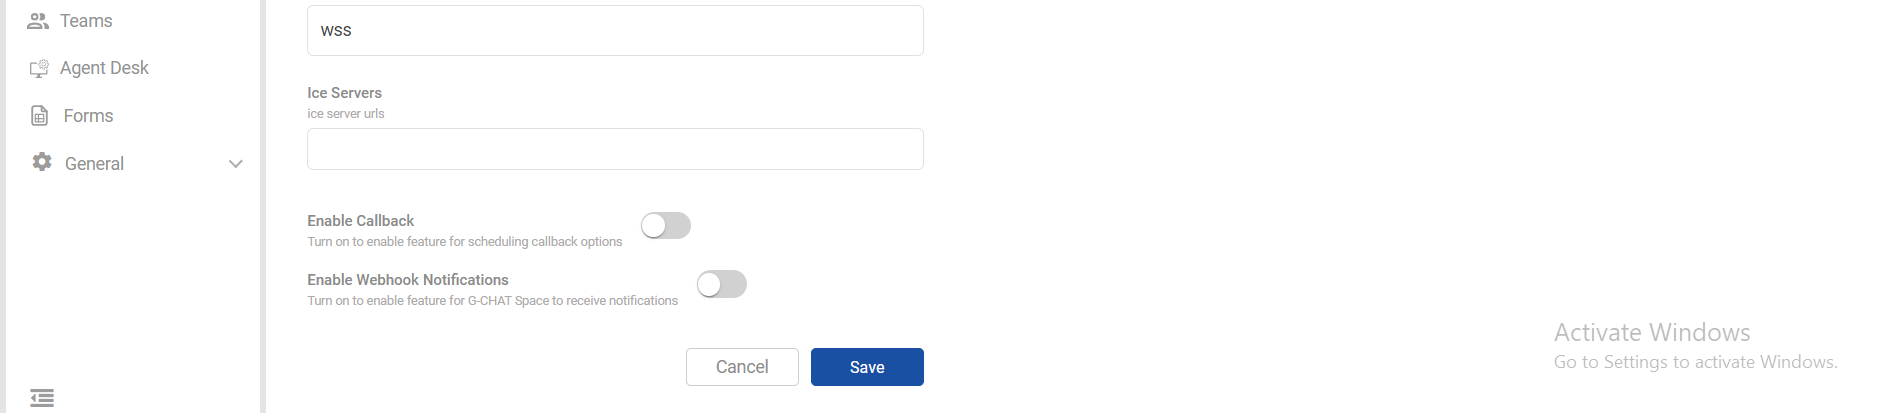The height and width of the screenshot is (413, 1894).
Task: Click the Ice Servers field label
Action: (x=344, y=93)
